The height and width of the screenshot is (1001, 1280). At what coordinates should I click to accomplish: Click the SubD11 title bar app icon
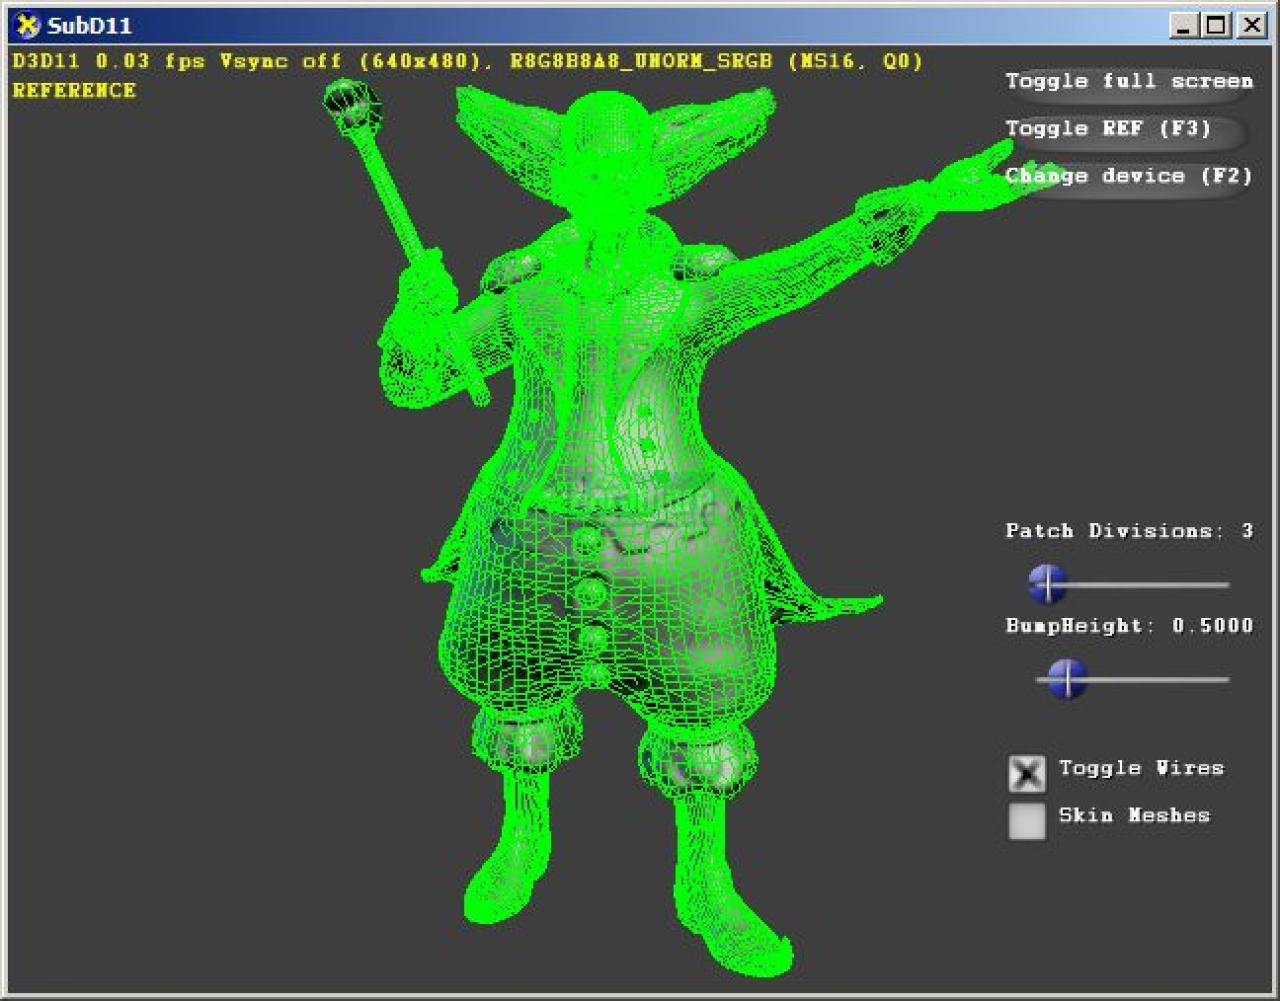pos(28,25)
